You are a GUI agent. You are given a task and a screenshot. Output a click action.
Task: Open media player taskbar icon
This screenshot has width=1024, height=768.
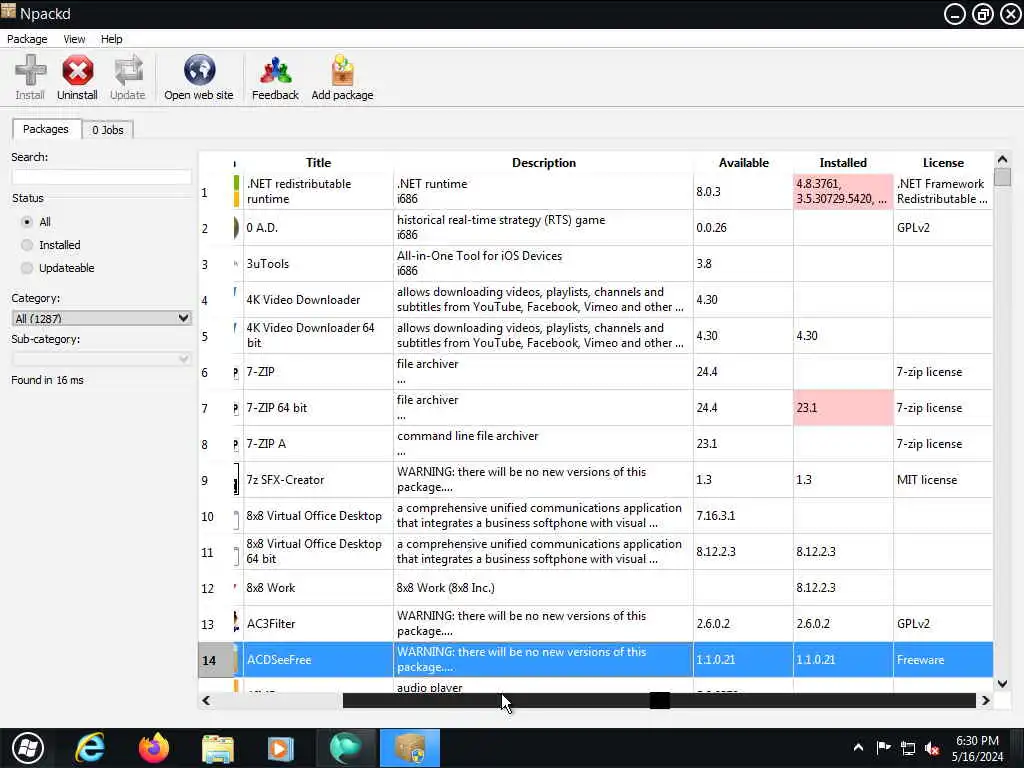281,748
